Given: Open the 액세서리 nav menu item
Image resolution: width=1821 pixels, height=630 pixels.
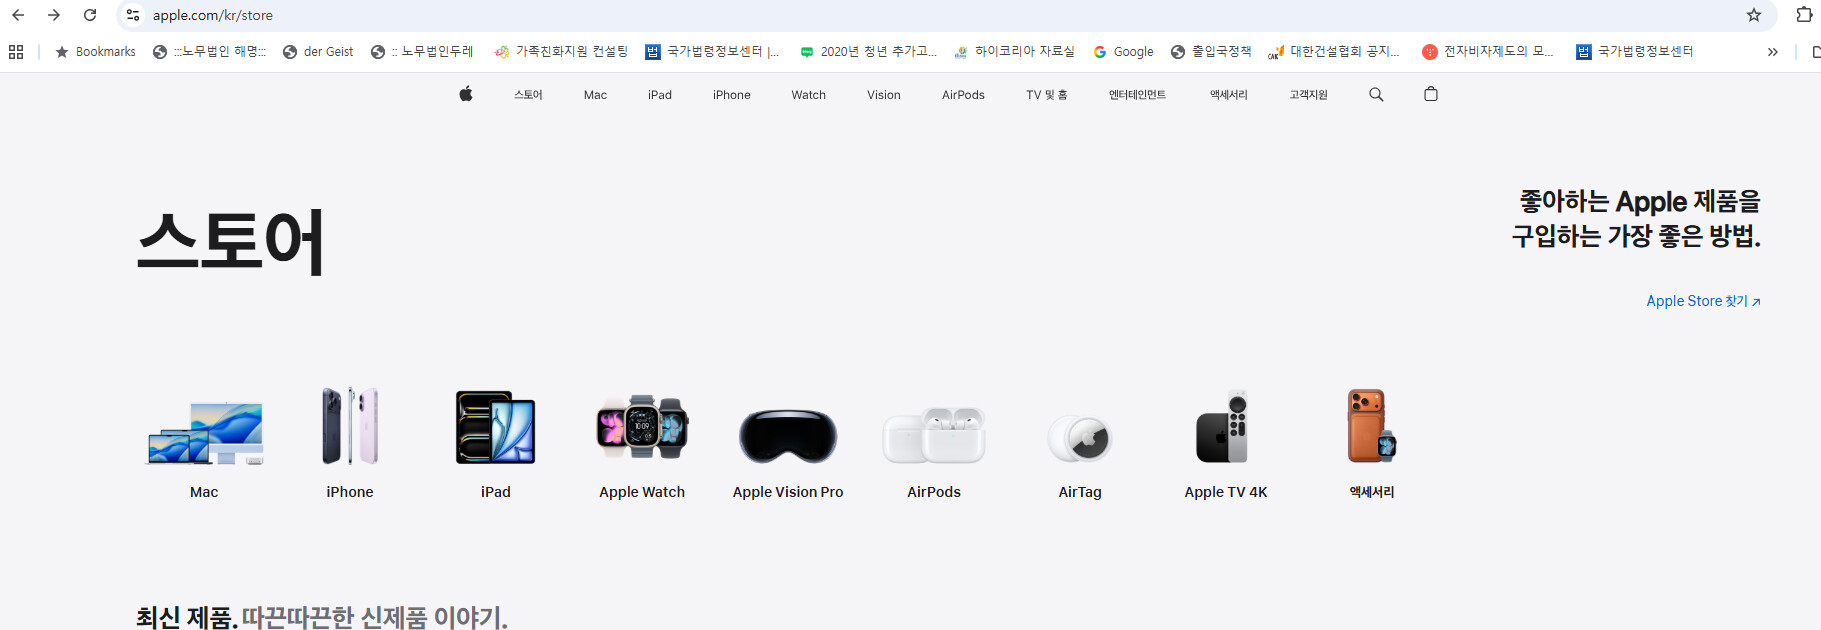Looking at the screenshot, I should click(x=1229, y=95).
